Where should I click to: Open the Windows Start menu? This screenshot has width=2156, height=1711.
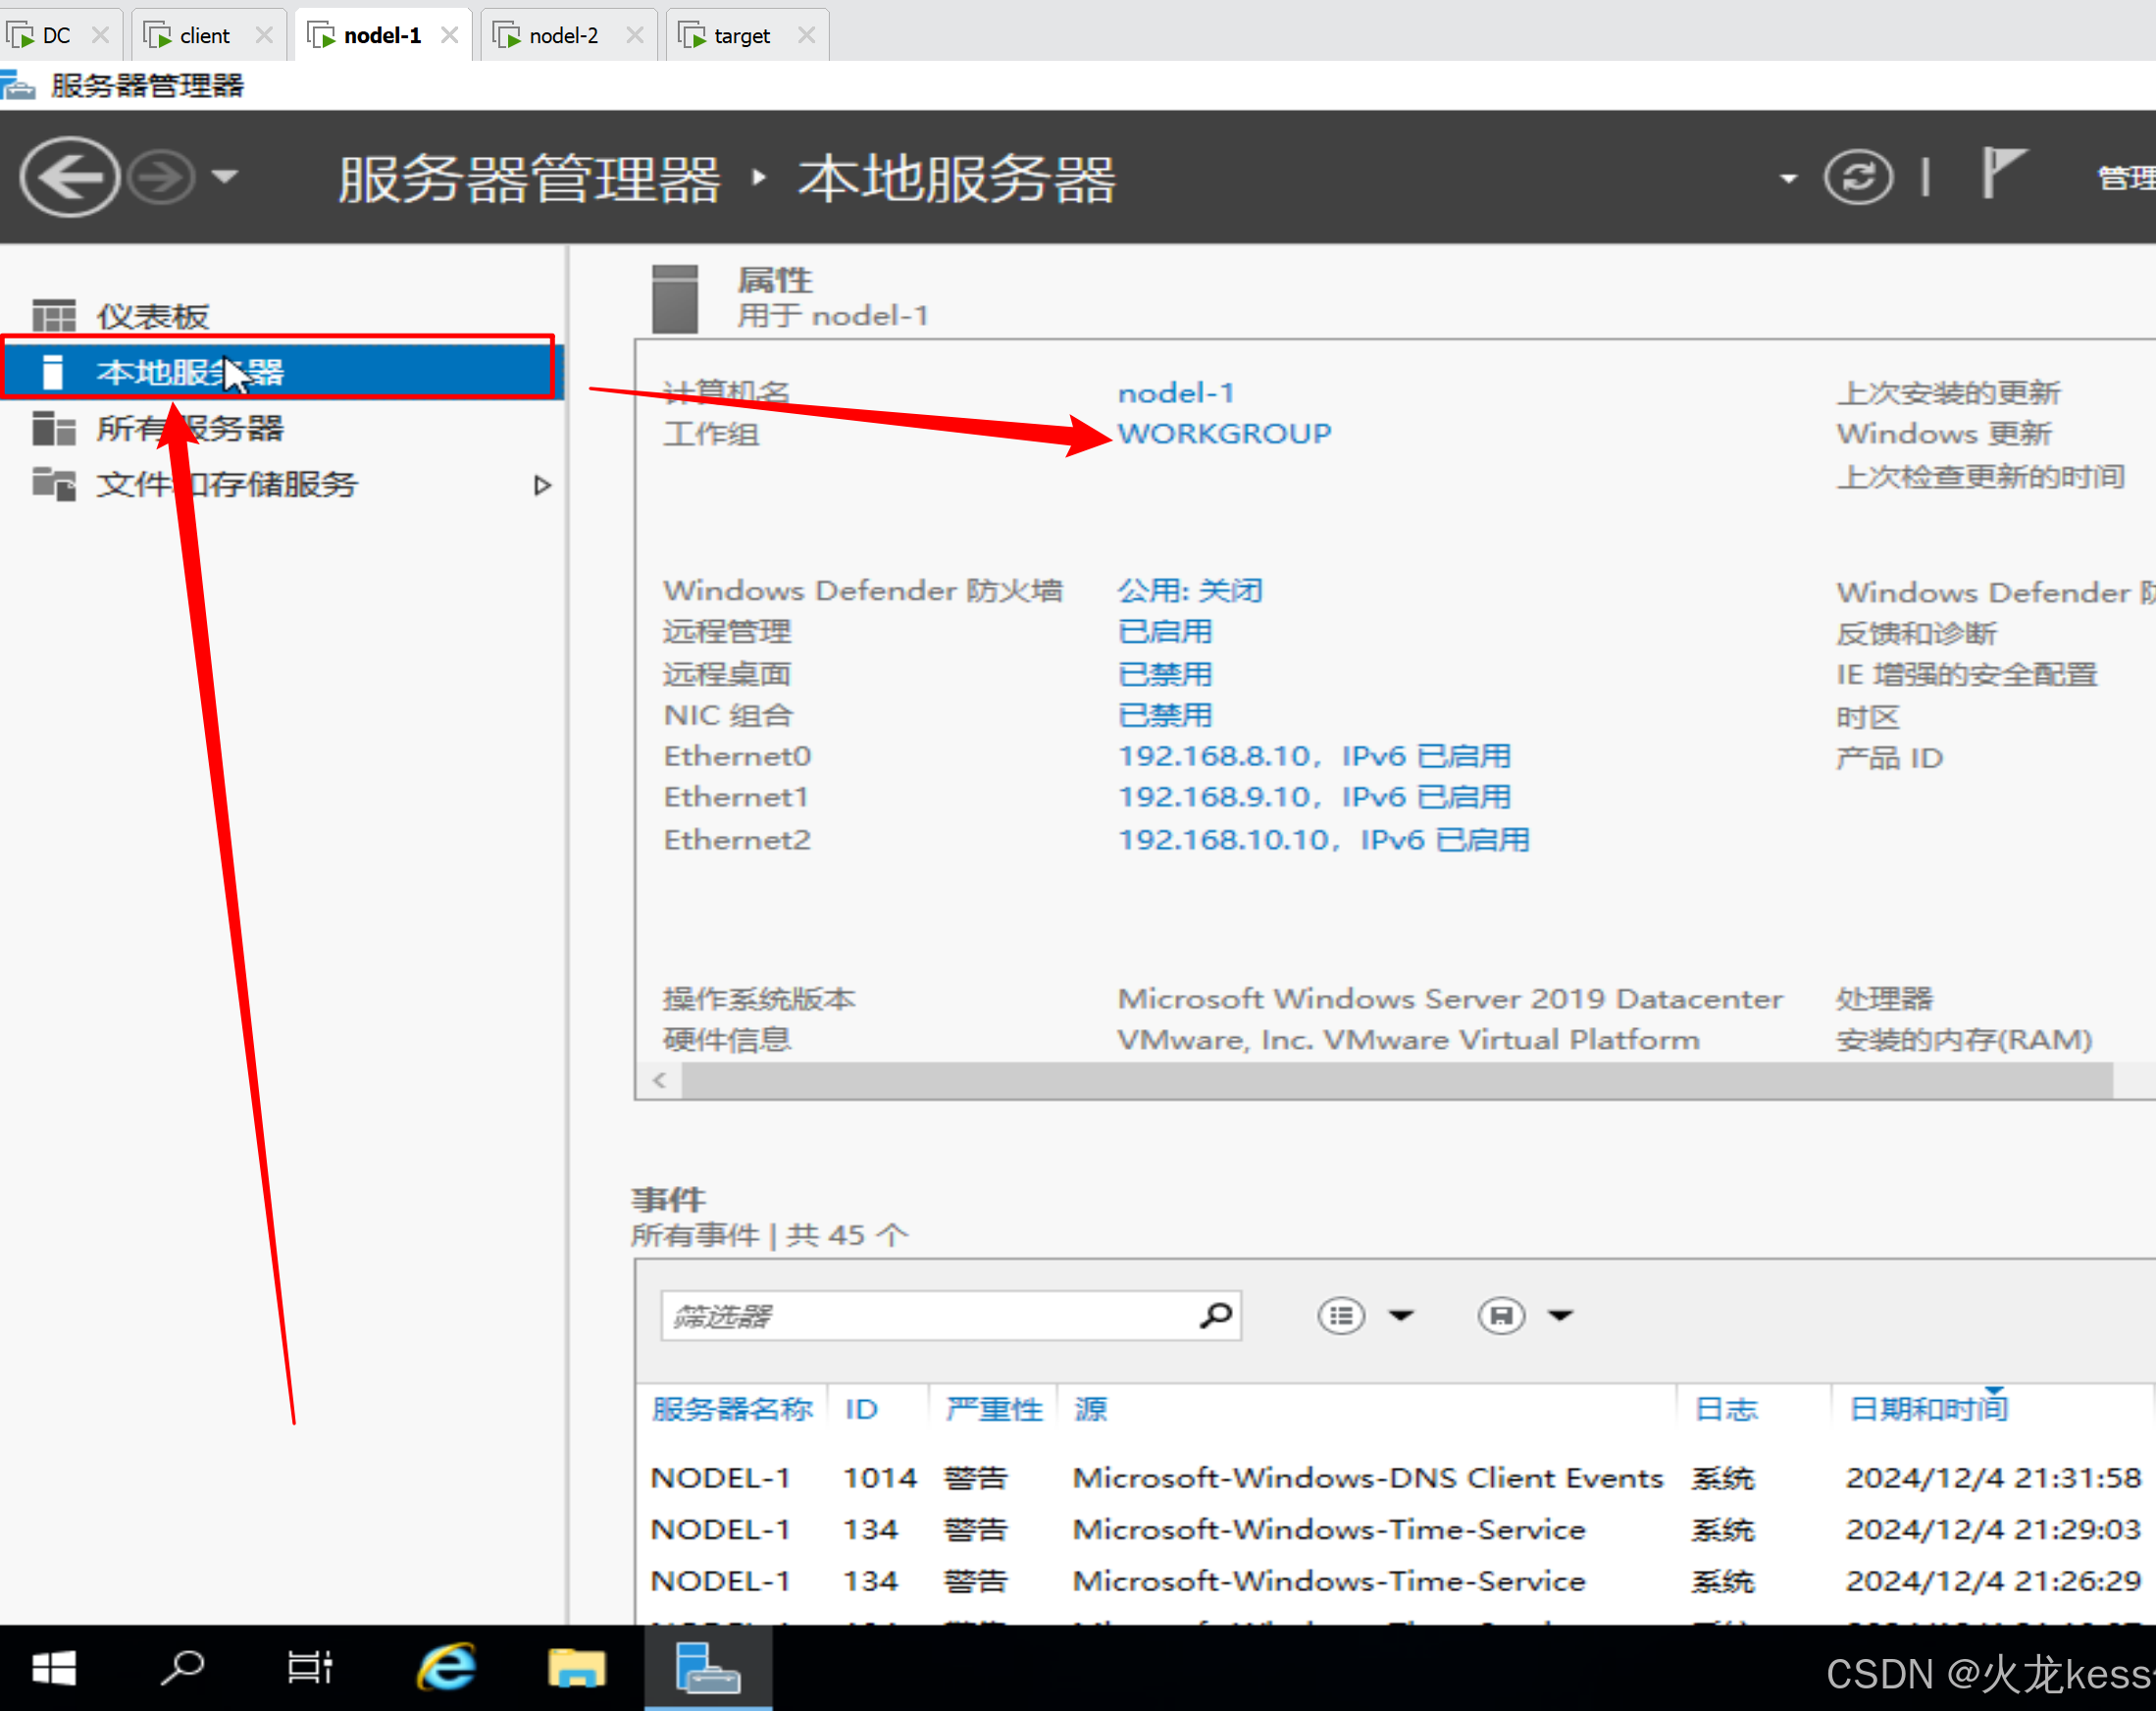(54, 1668)
